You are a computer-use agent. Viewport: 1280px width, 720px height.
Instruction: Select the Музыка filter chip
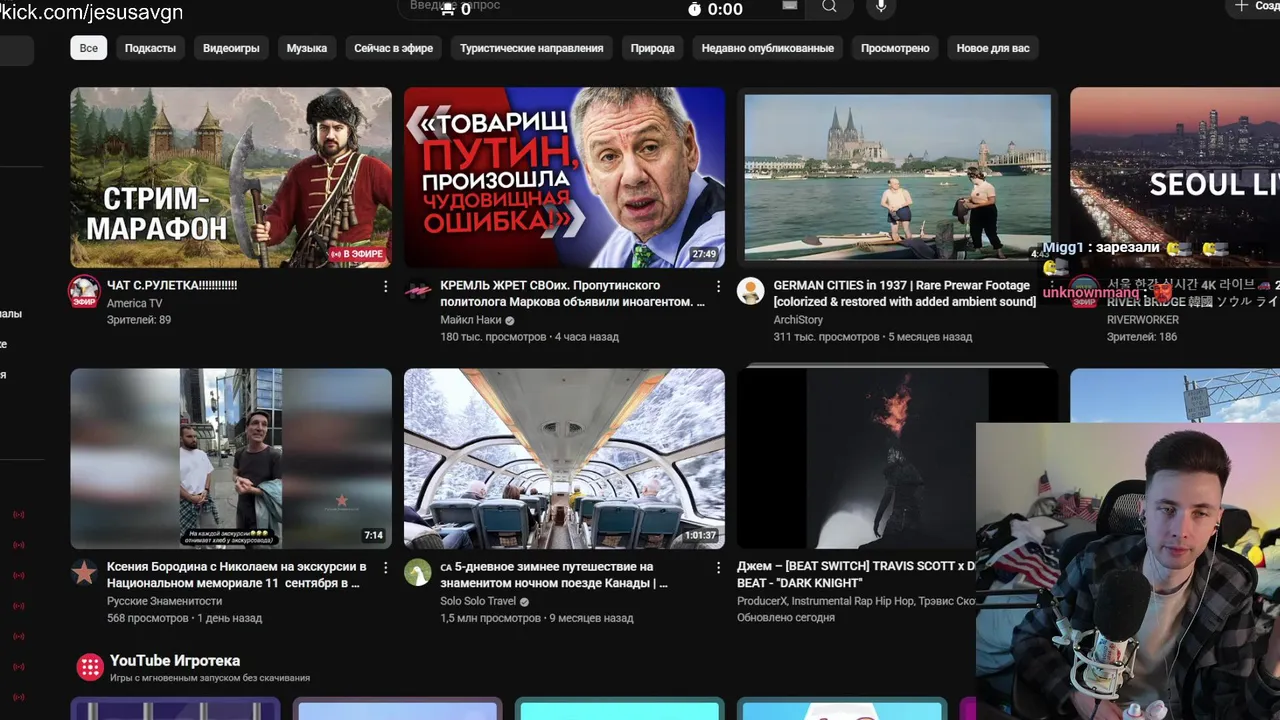307,48
